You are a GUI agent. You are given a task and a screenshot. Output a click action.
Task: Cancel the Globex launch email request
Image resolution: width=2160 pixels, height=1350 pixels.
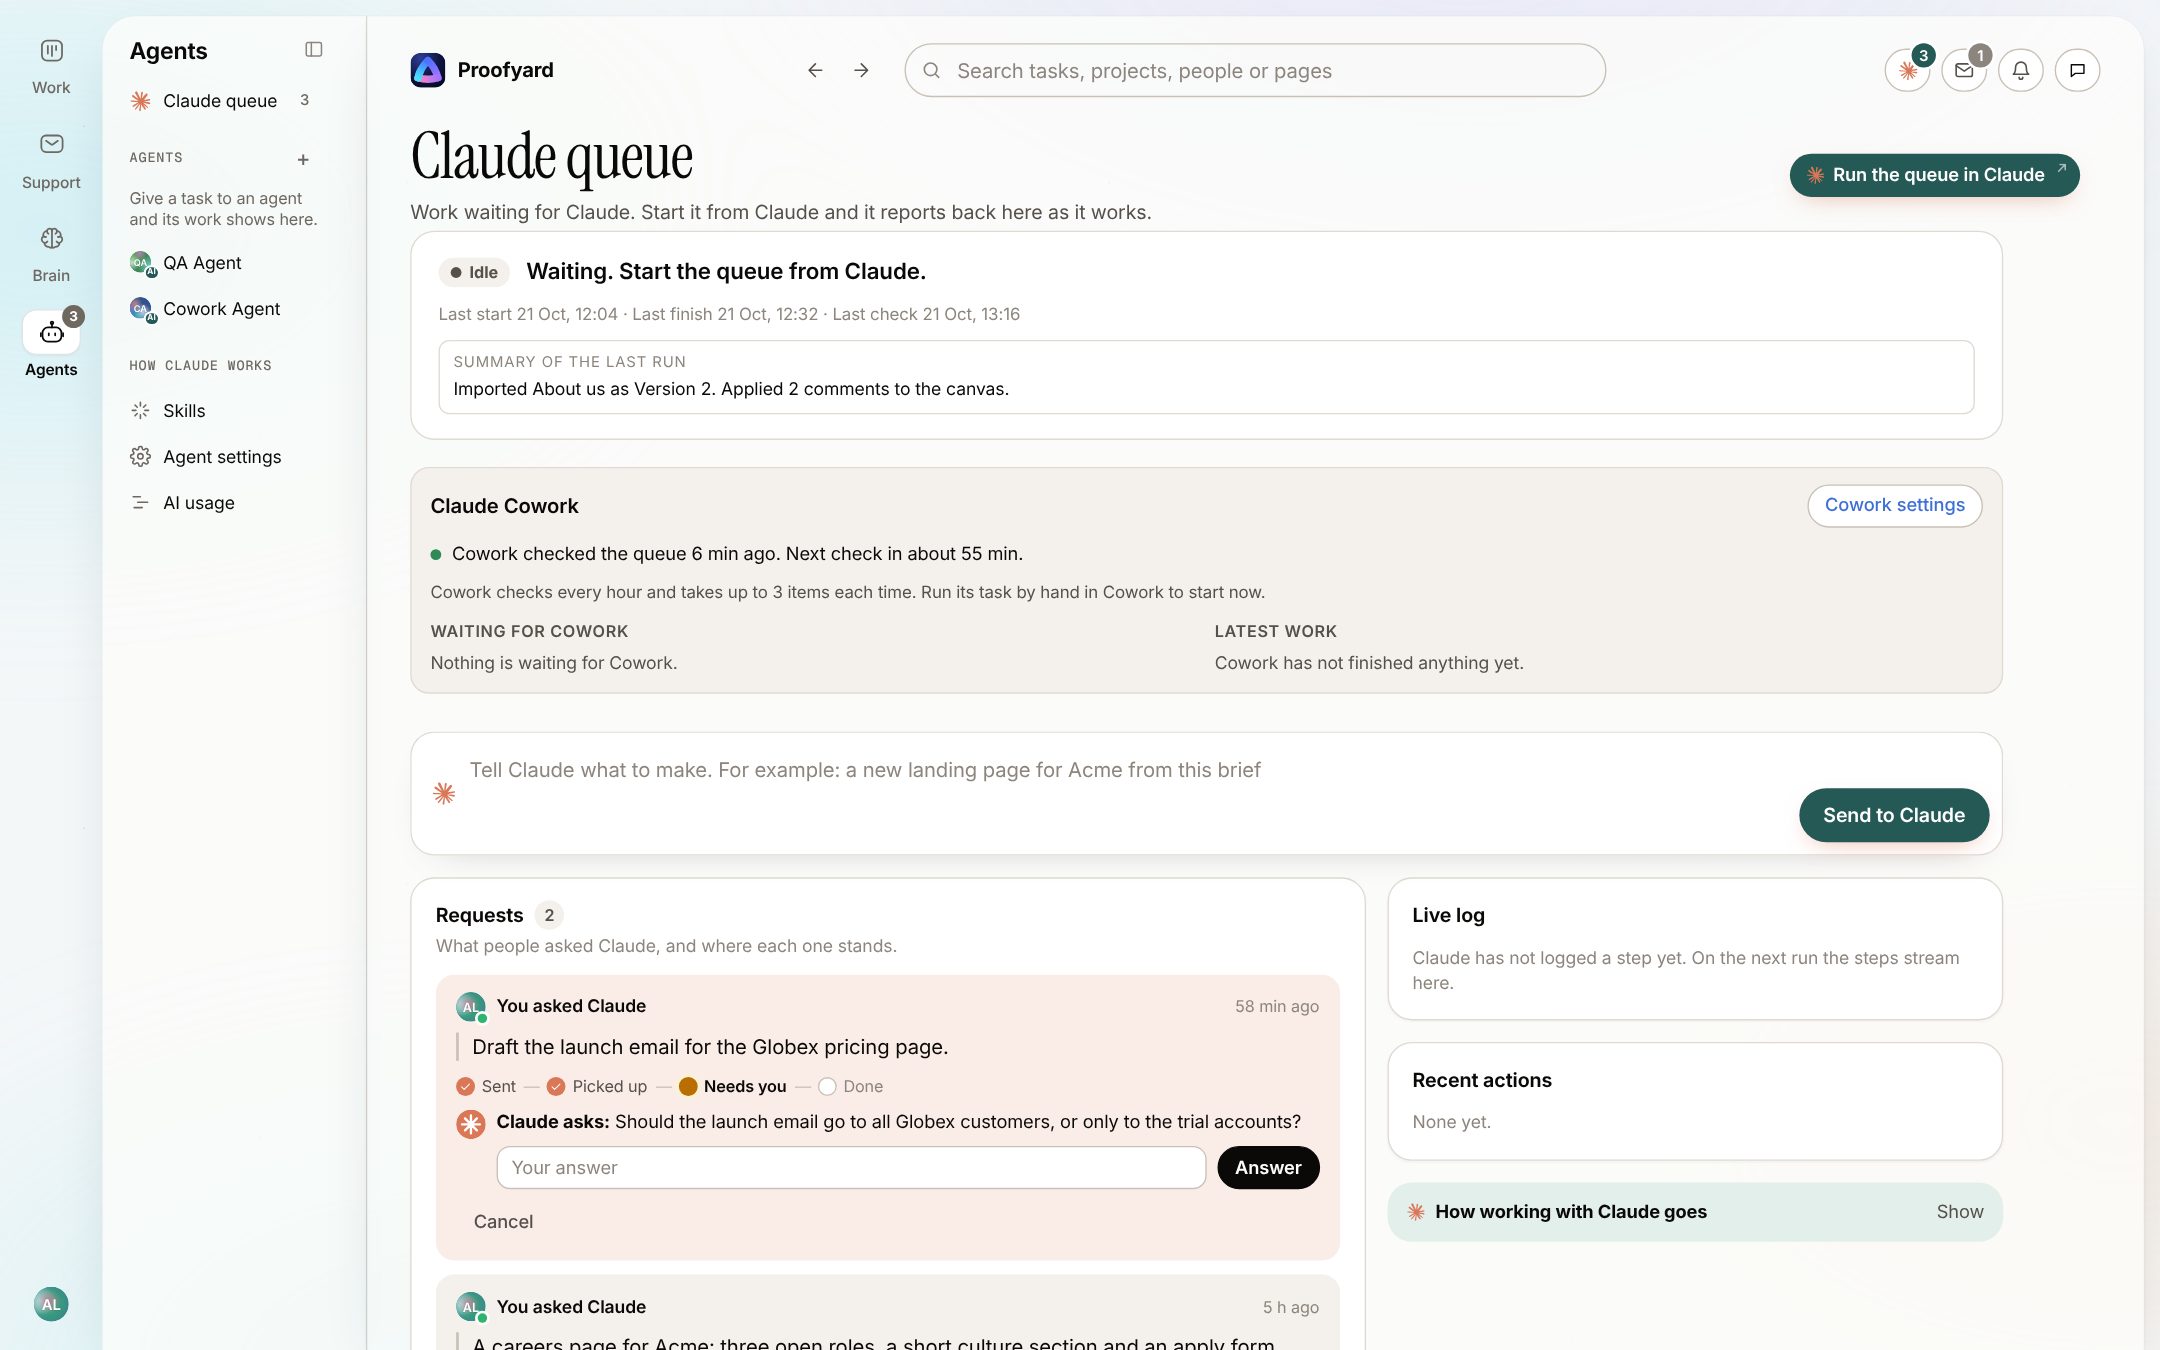coord(503,1222)
